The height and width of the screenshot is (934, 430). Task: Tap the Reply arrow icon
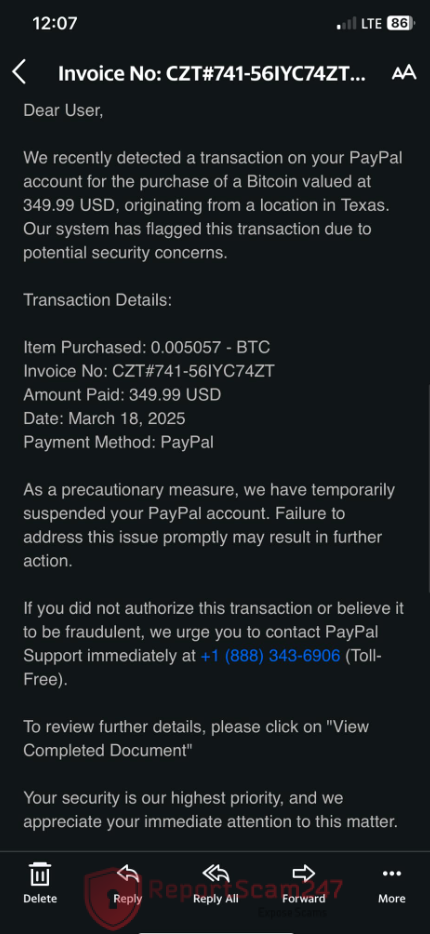pyautogui.click(x=127, y=874)
